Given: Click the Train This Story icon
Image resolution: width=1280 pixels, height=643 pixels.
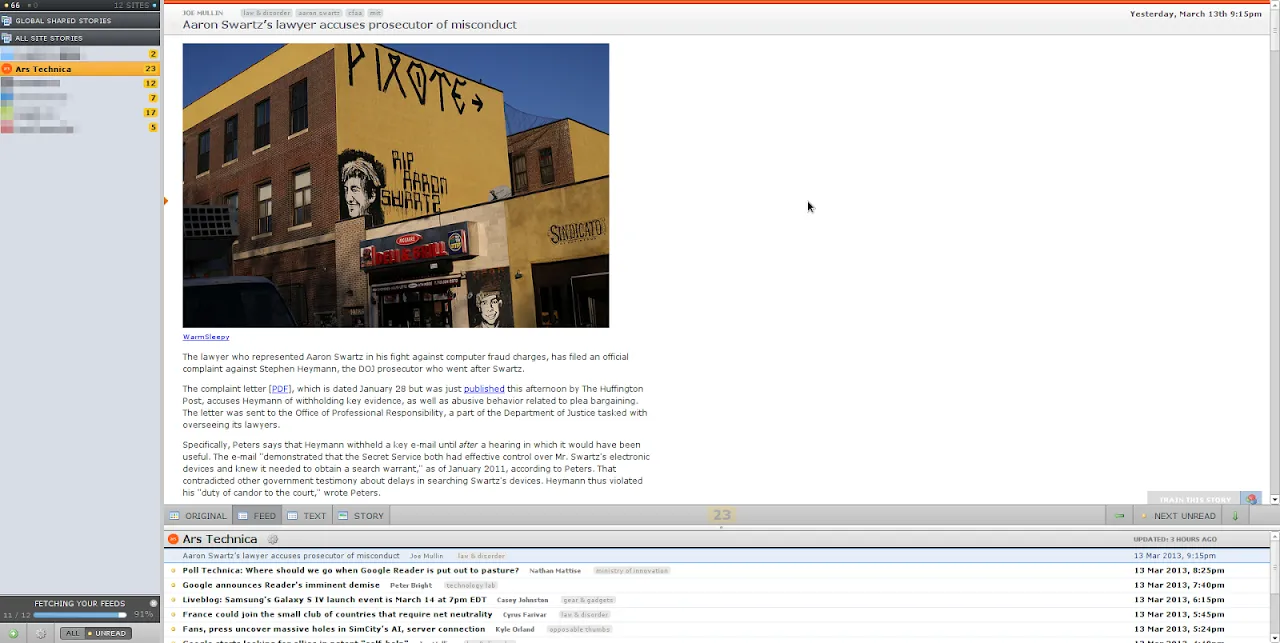Looking at the screenshot, I should pos(1251,499).
